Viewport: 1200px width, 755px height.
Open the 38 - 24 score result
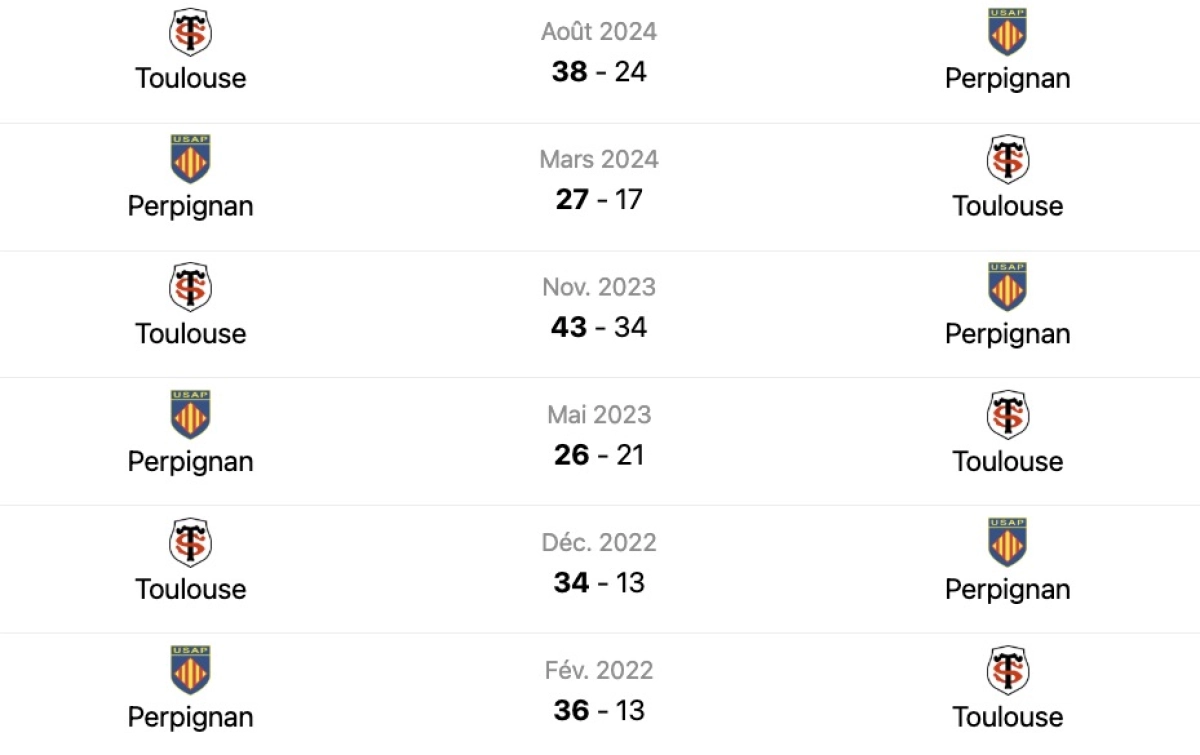599,72
